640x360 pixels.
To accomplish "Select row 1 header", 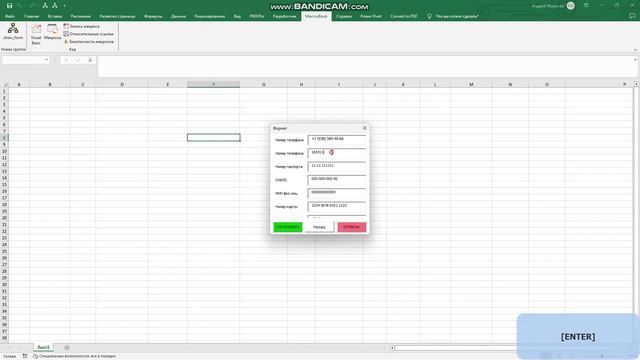I will (x=4, y=91).
